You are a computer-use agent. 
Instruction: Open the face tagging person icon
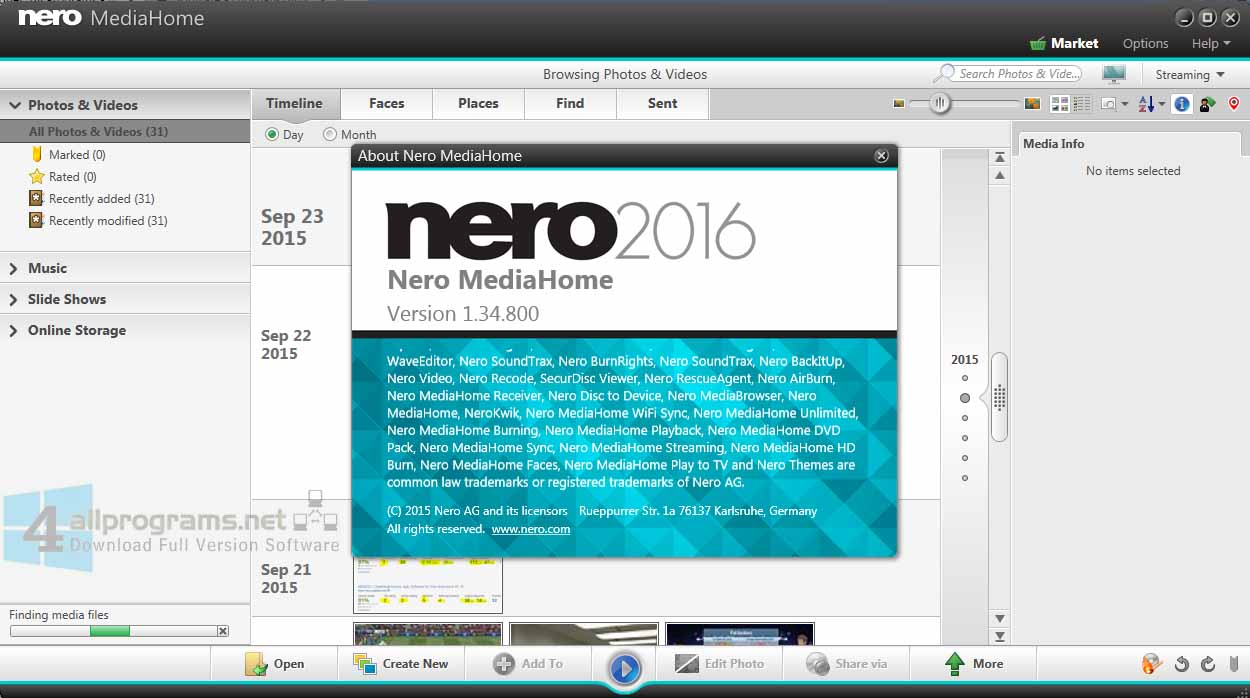click(x=1207, y=104)
